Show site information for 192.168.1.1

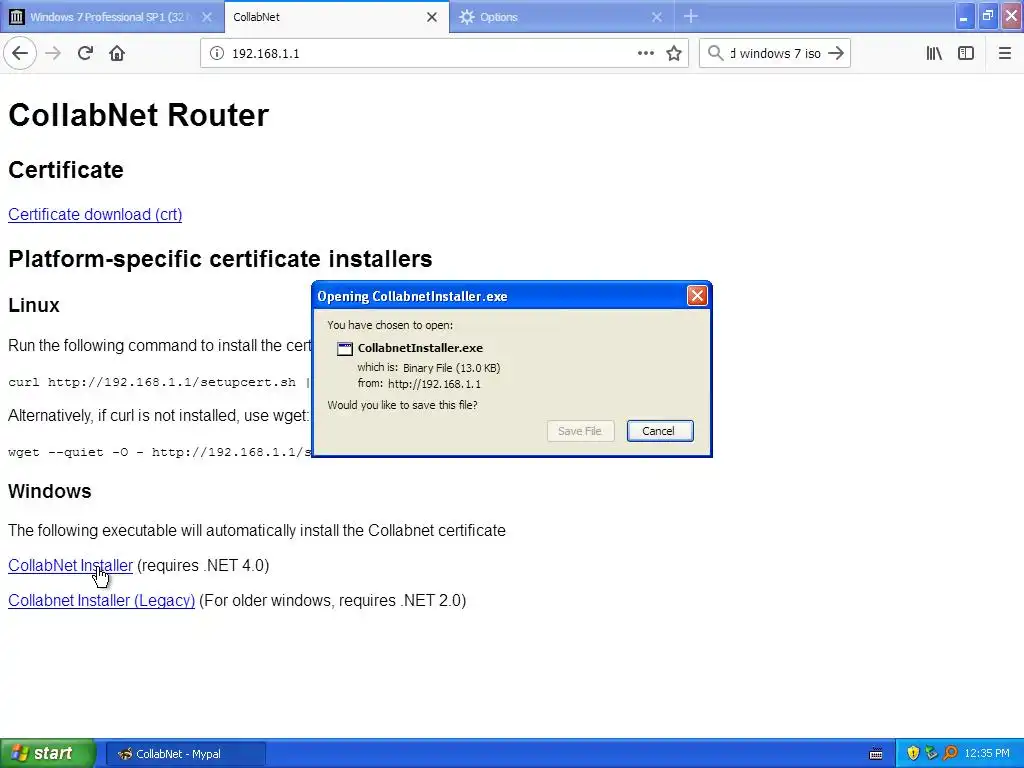coord(217,53)
